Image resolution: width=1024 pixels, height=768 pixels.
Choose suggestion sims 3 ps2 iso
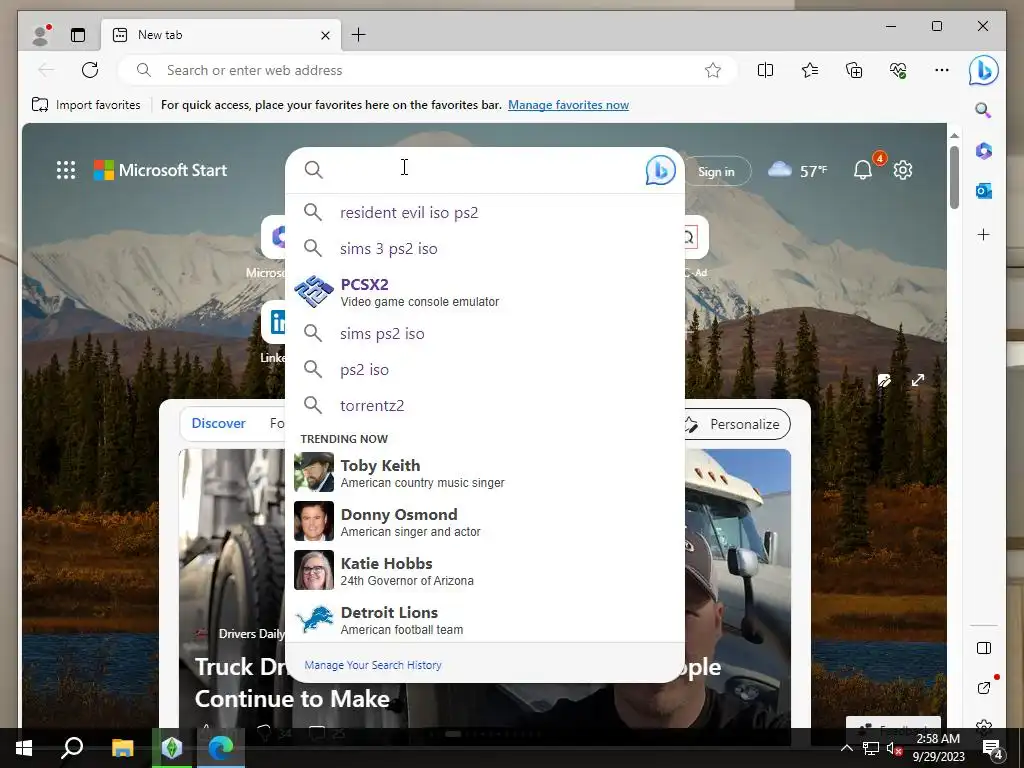(485, 248)
